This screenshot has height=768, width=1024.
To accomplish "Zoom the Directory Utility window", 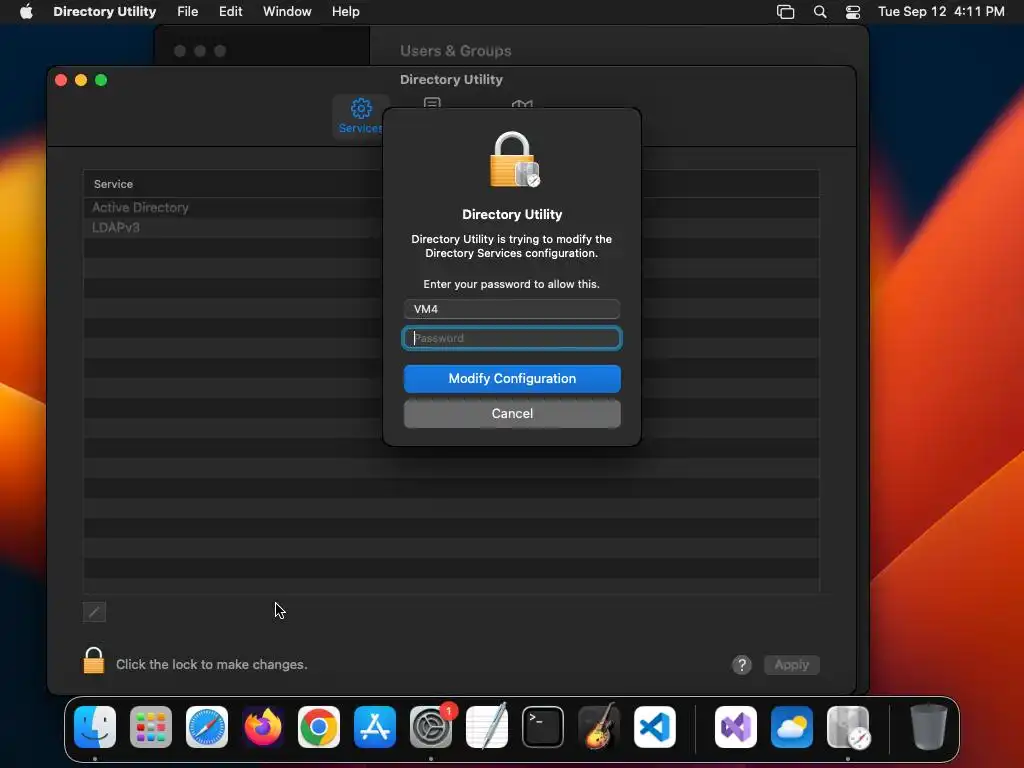I will (101, 80).
